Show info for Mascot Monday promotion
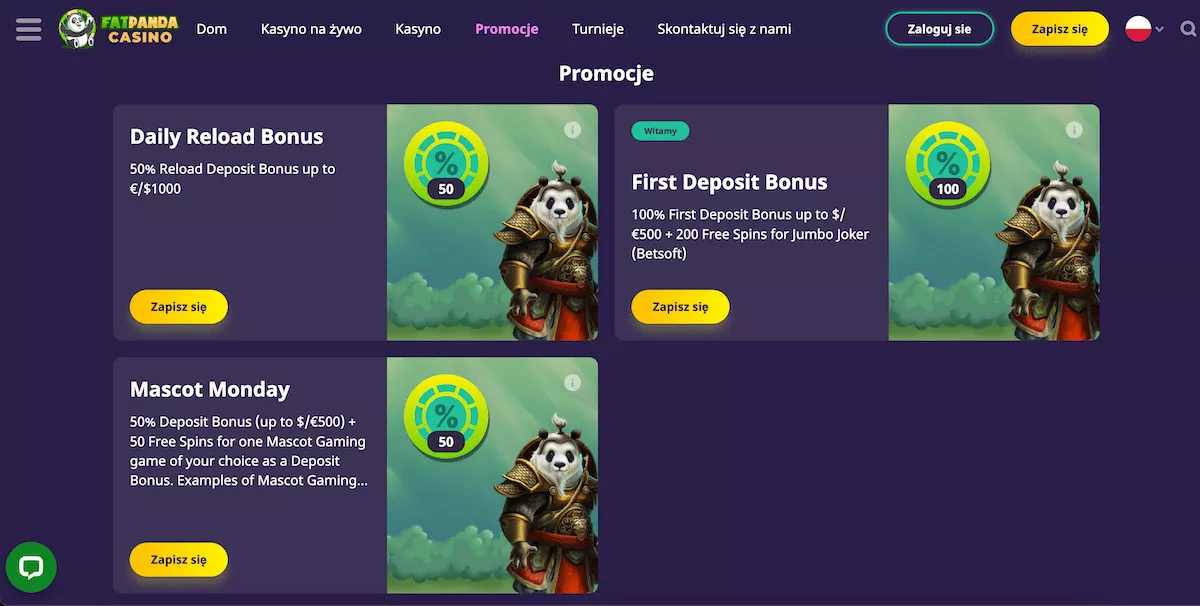Image resolution: width=1200 pixels, height=606 pixels. click(572, 383)
